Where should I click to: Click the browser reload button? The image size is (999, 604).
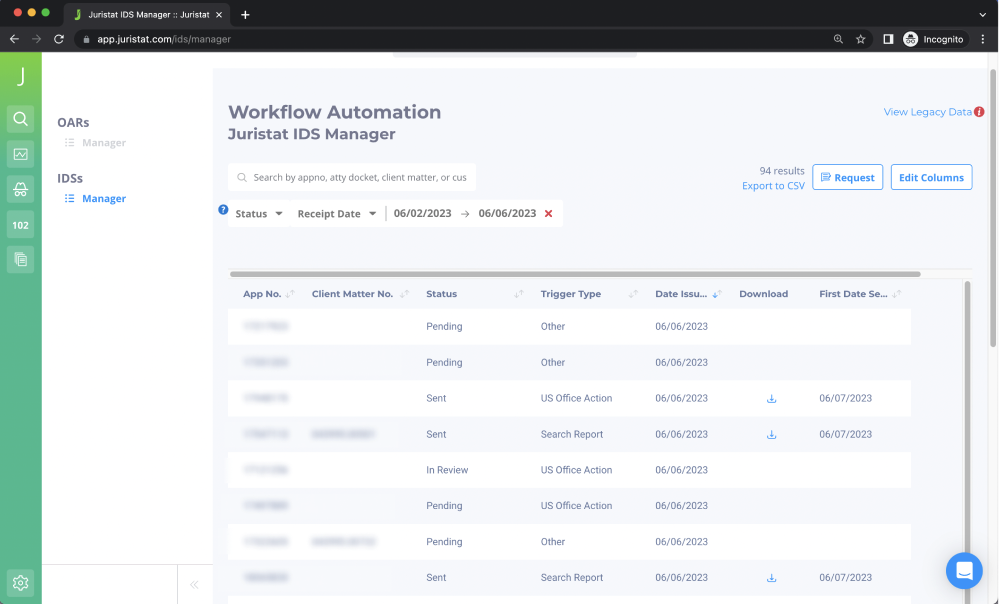click(x=59, y=39)
